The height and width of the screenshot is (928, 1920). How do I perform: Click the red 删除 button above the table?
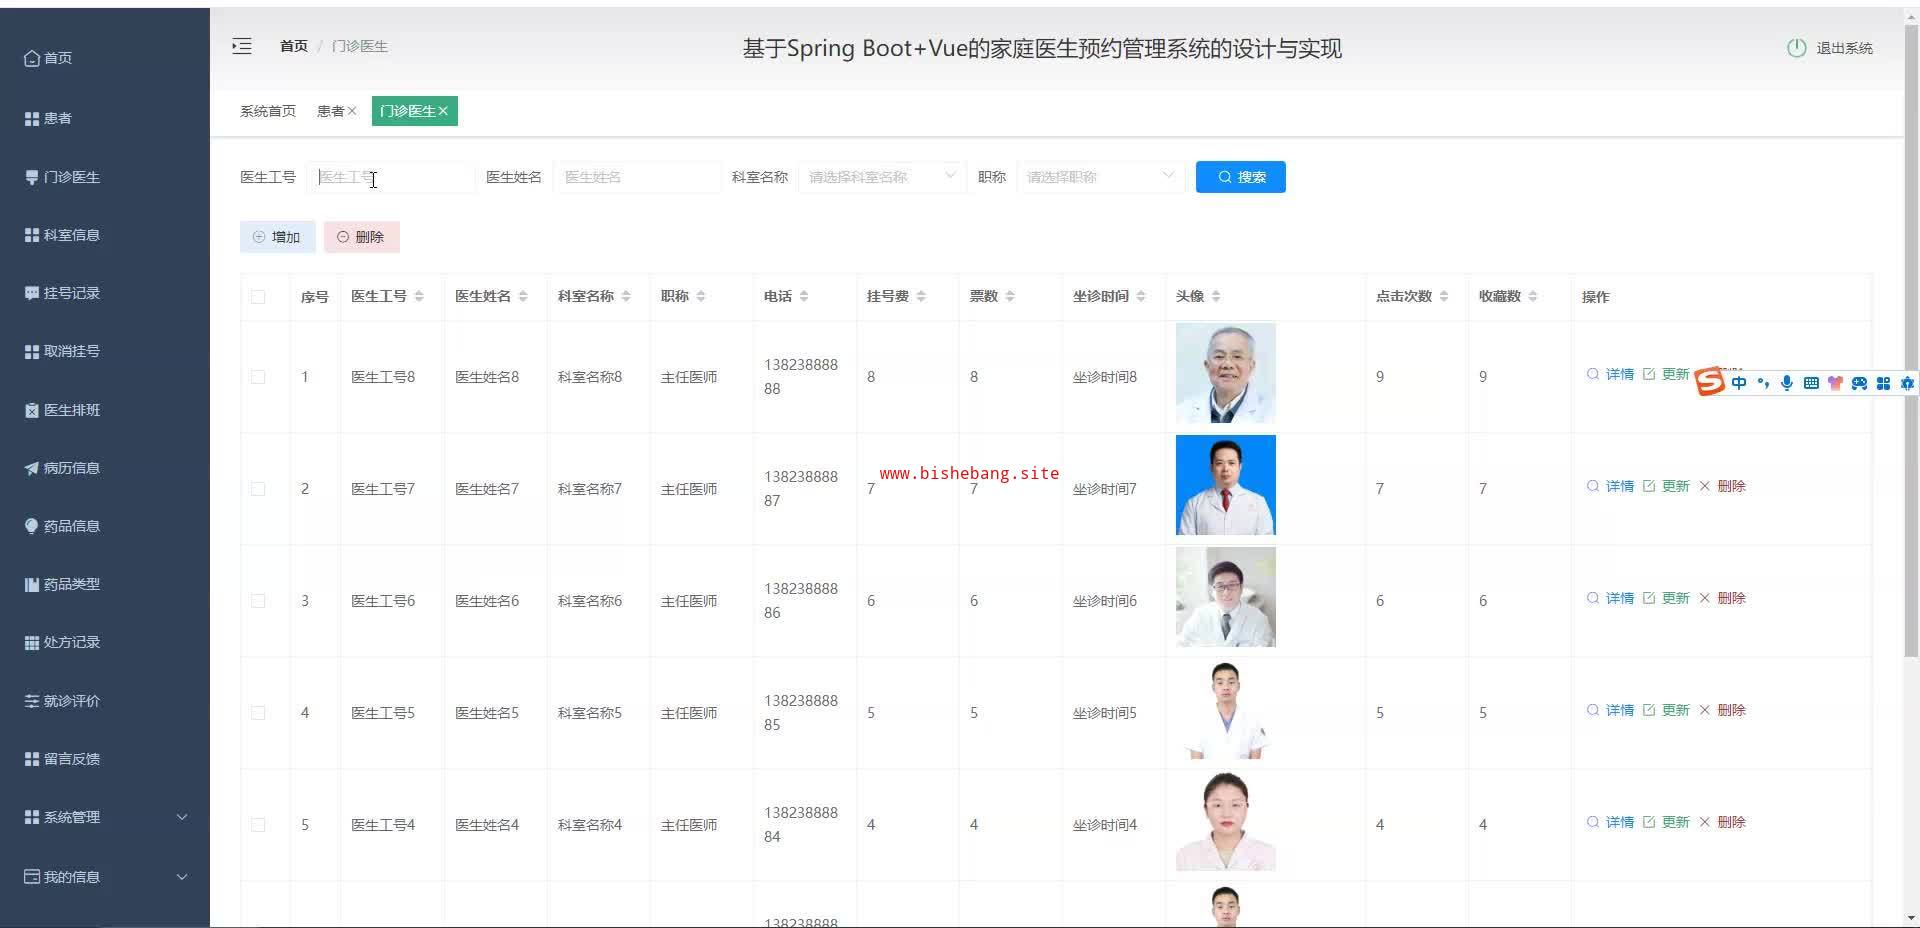tap(361, 237)
